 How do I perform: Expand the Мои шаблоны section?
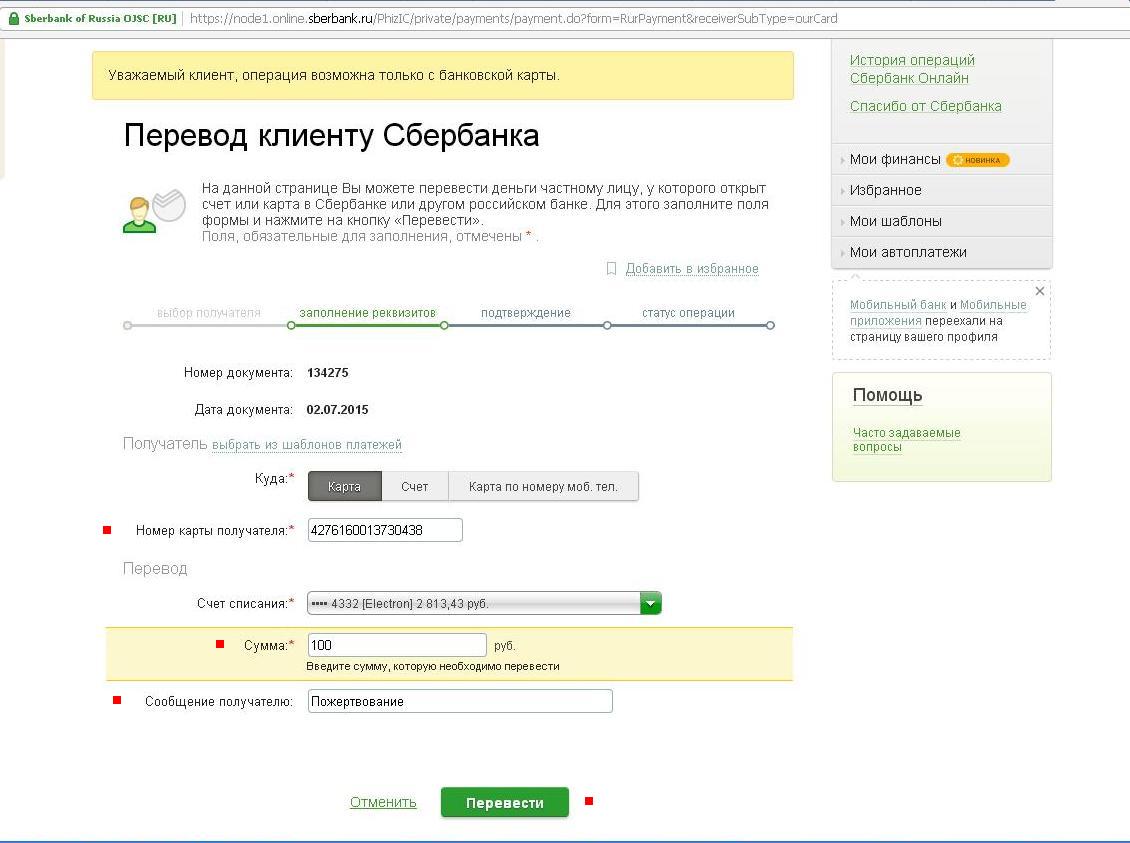895,221
